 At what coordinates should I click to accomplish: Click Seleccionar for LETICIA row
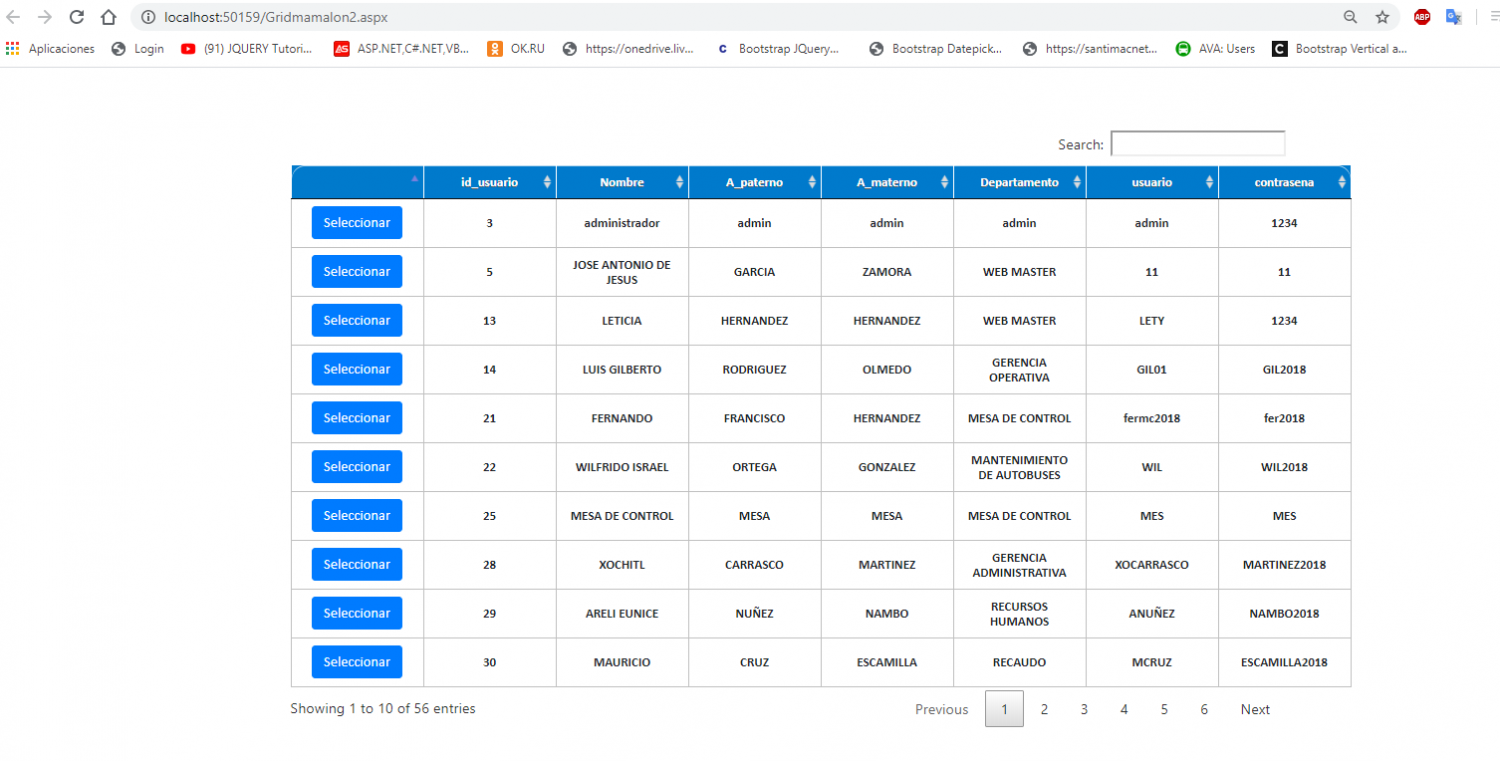coord(357,320)
